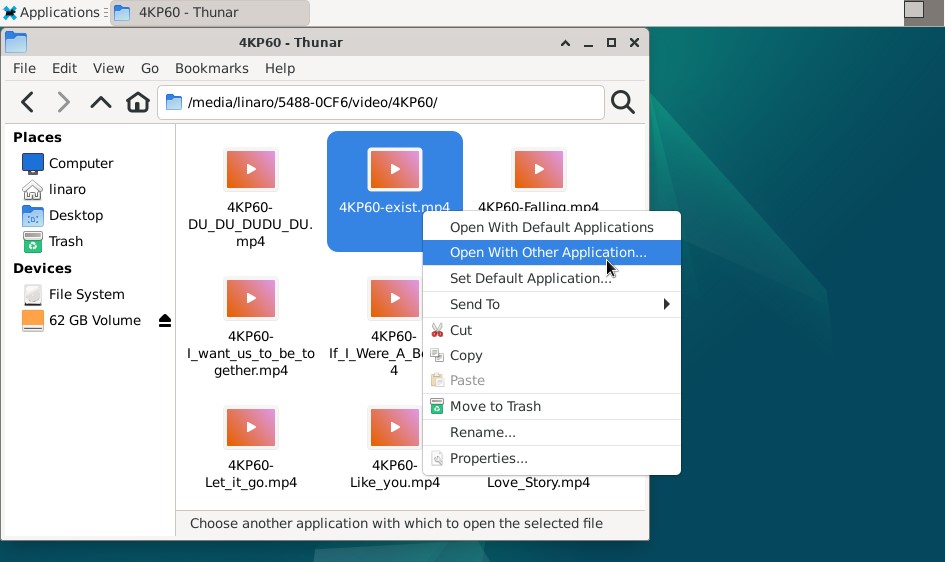Open the Go menu

[150, 68]
